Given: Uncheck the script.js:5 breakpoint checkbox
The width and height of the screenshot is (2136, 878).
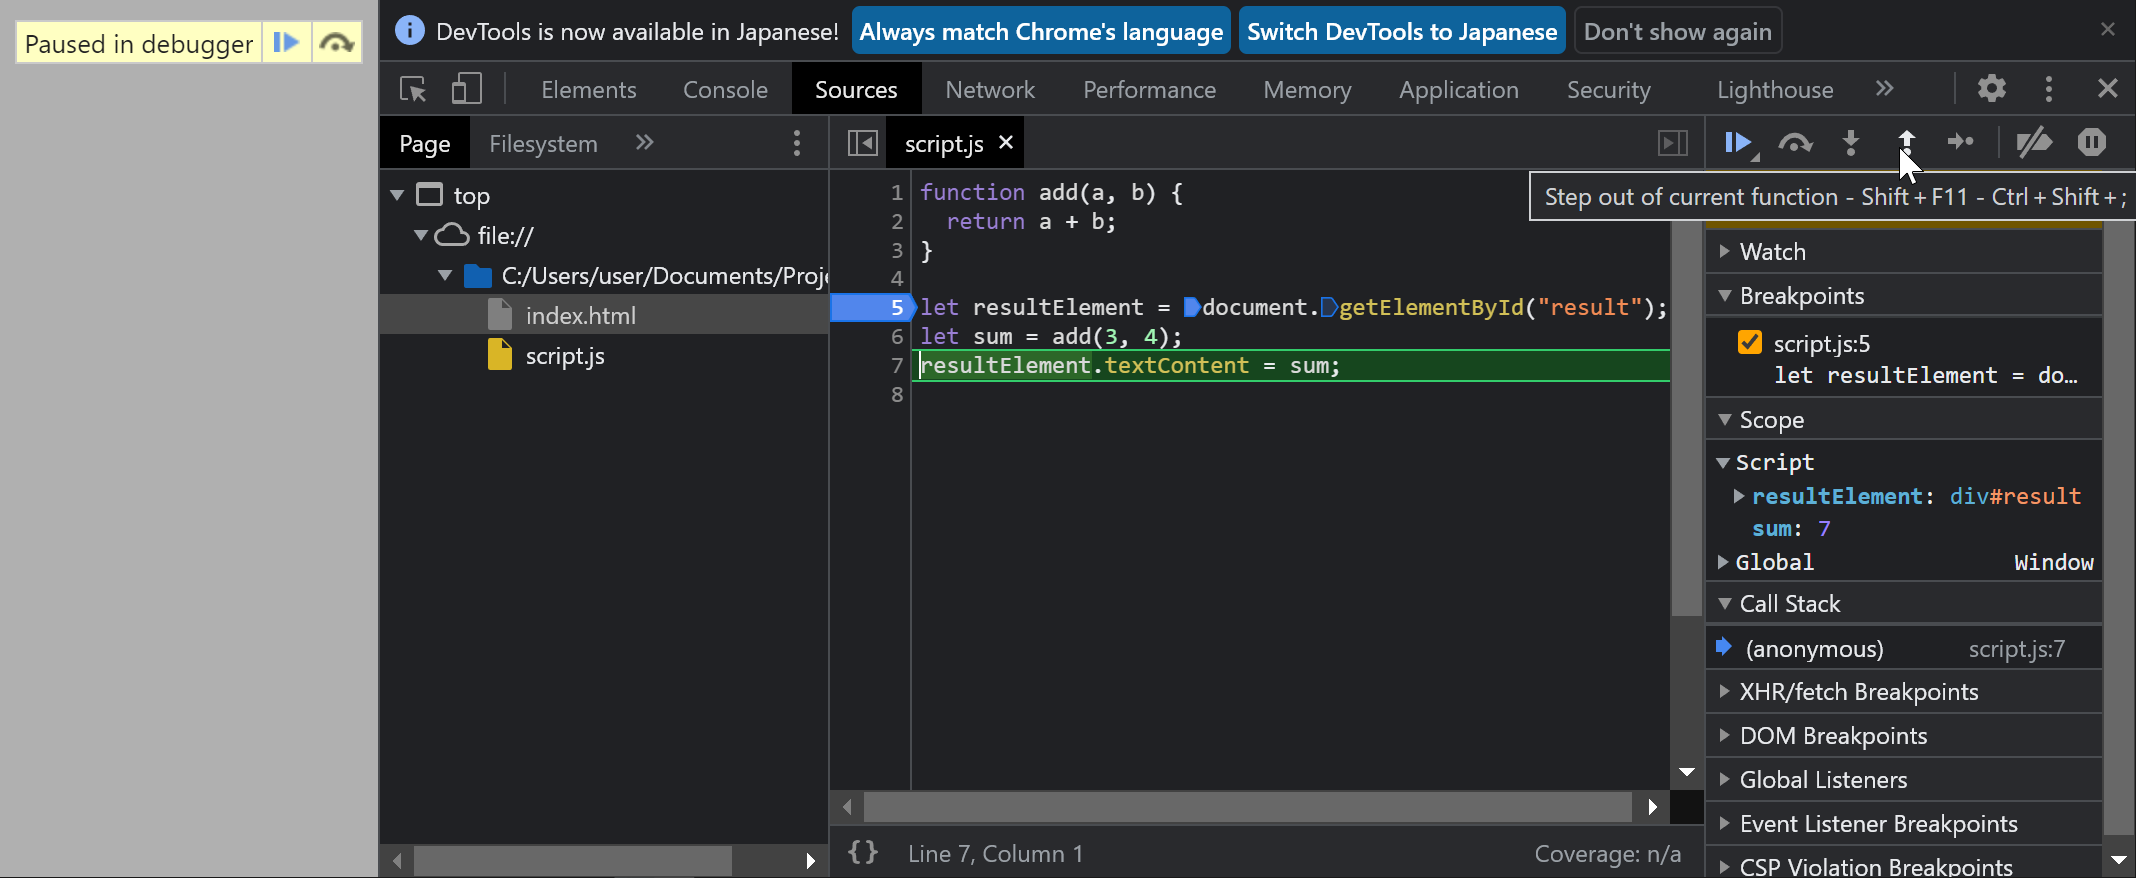Looking at the screenshot, I should tap(1750, 343).
